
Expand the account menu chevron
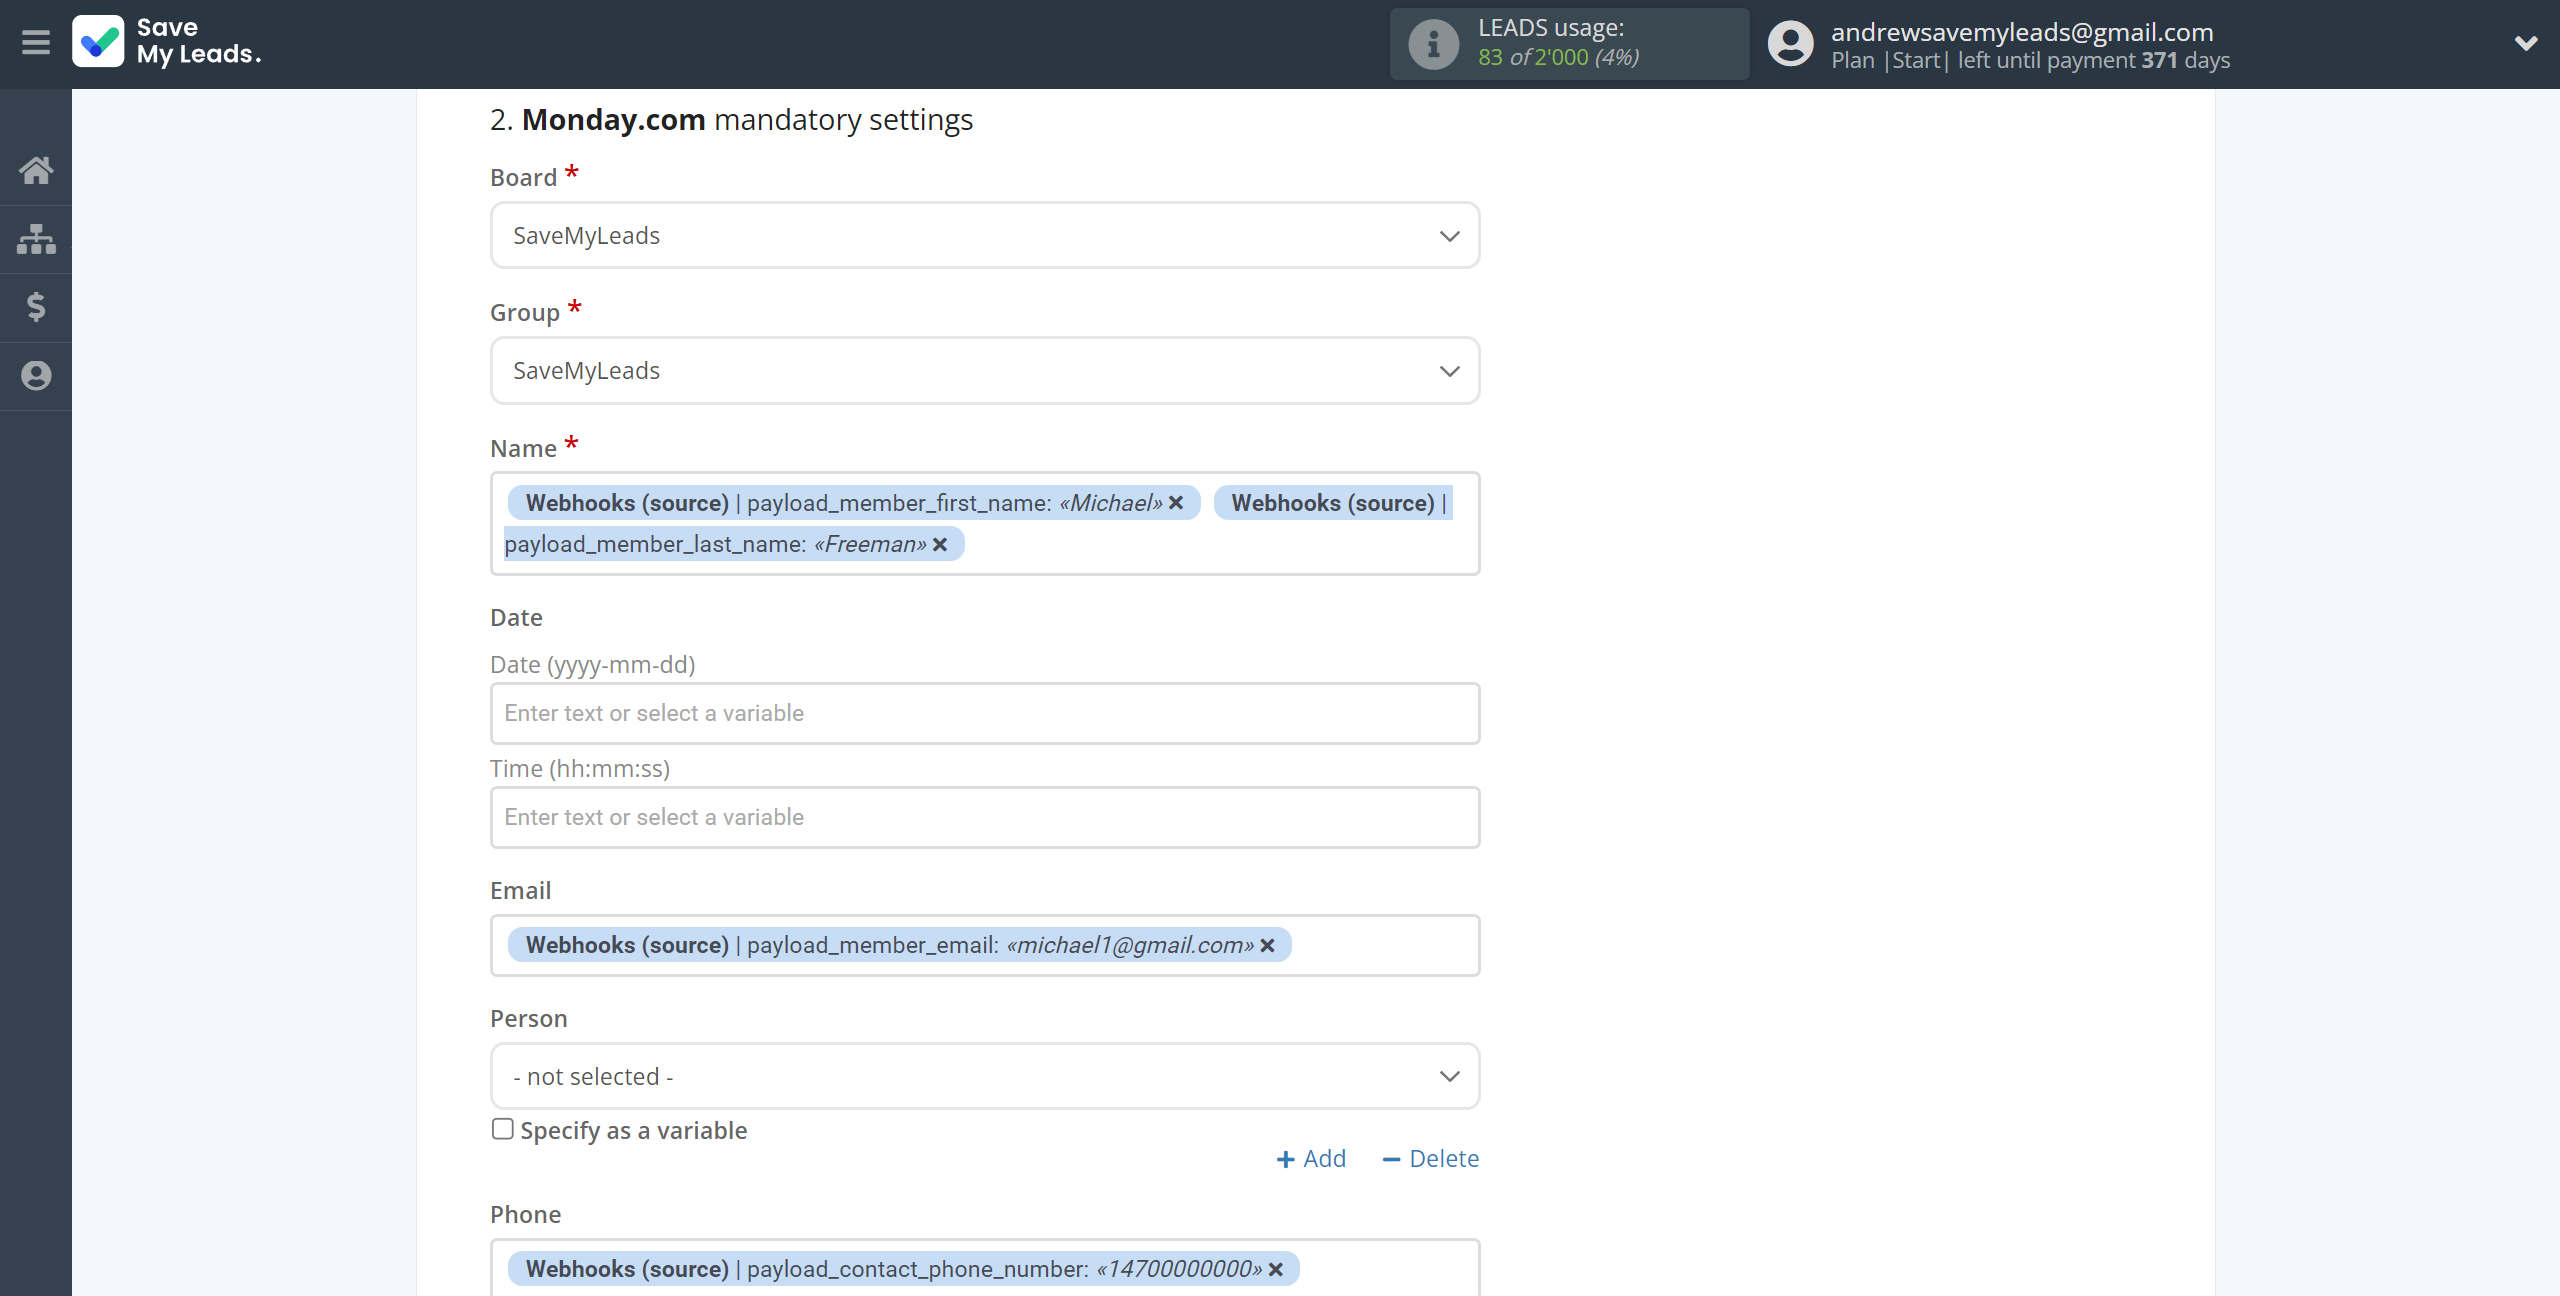point(2526,43)
